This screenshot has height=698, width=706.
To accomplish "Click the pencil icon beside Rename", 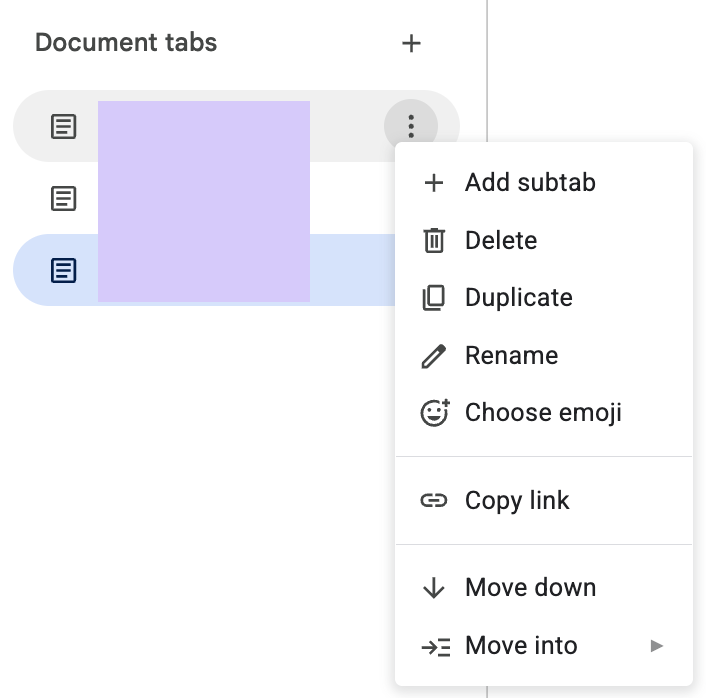I will pyautogui.click(x=434, y=356).
